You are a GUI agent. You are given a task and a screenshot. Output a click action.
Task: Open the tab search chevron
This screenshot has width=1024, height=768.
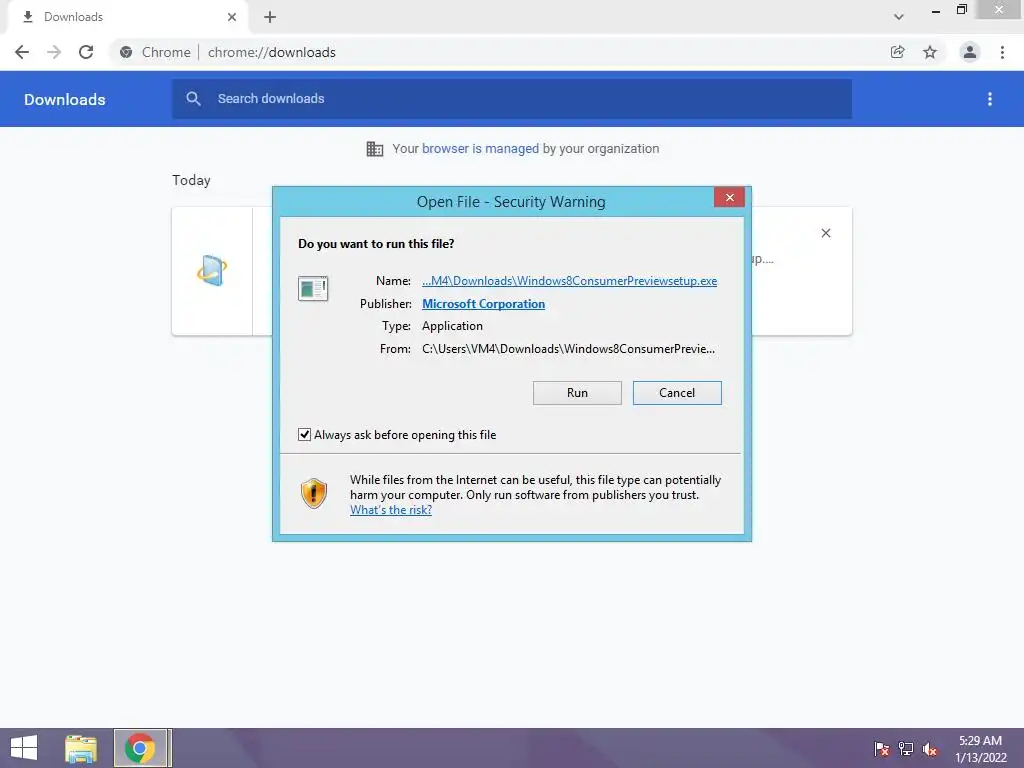pos(899,17)
